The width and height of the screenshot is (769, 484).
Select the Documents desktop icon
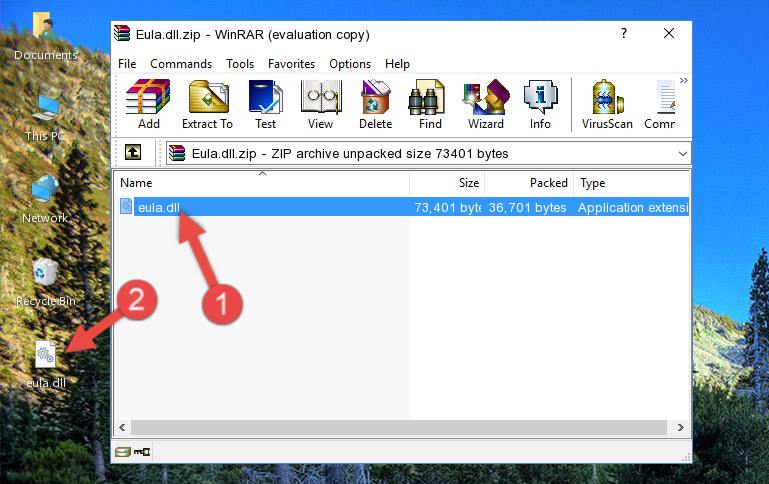(46, 37)
